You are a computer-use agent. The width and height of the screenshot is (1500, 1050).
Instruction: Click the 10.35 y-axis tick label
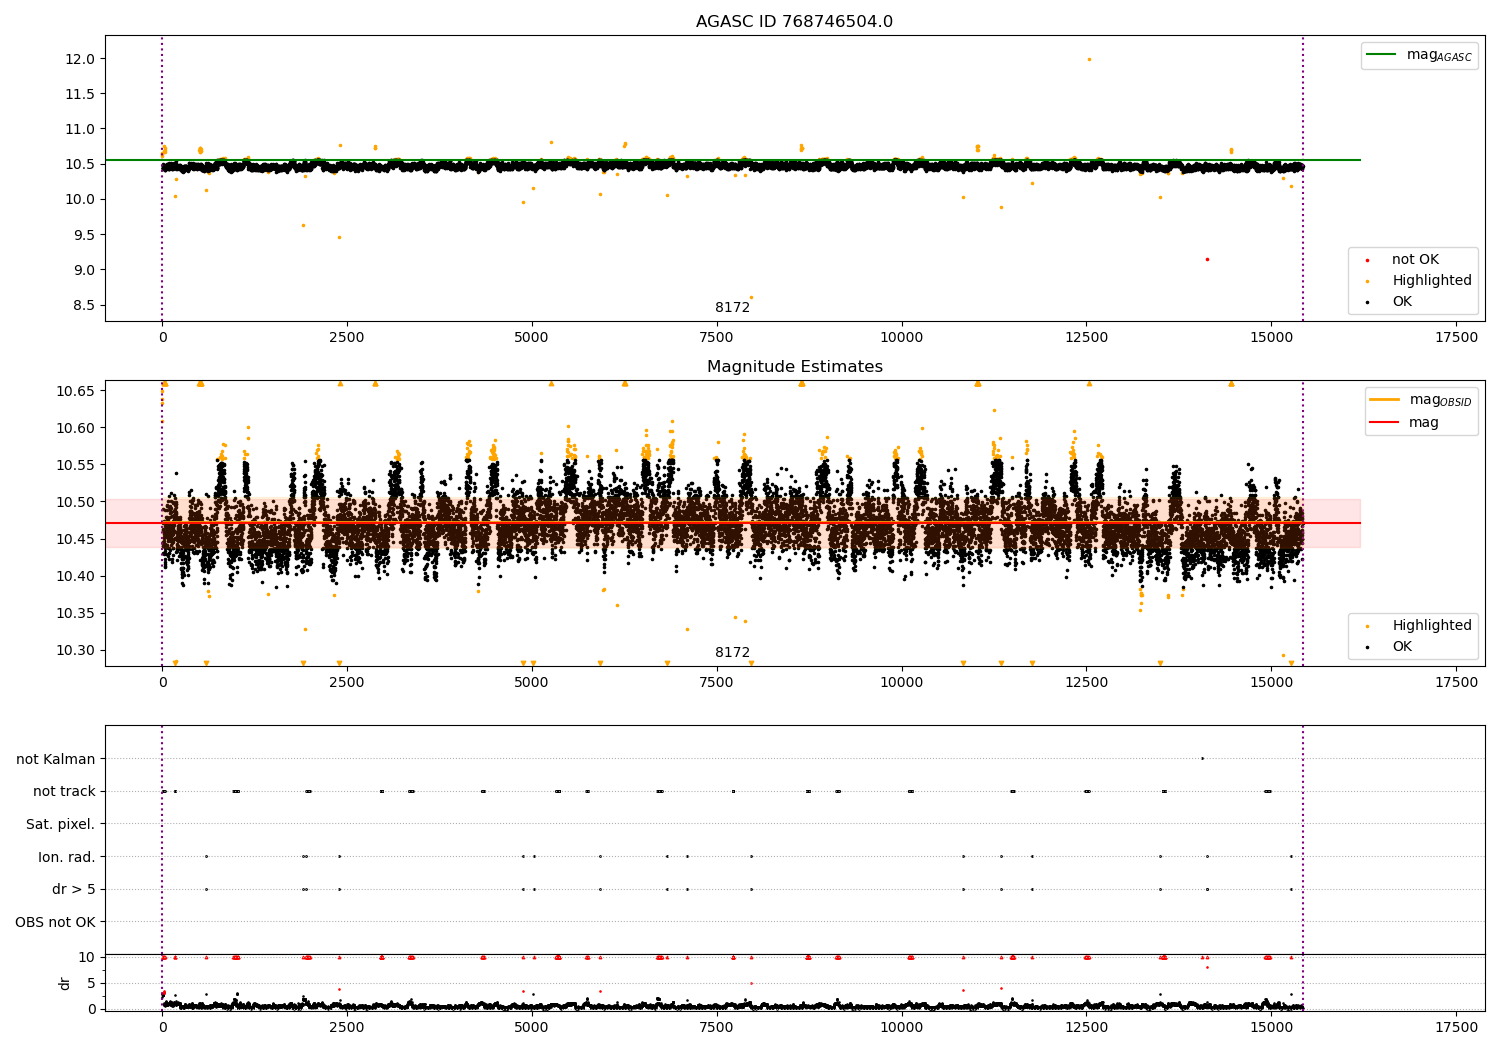[76, 613]
